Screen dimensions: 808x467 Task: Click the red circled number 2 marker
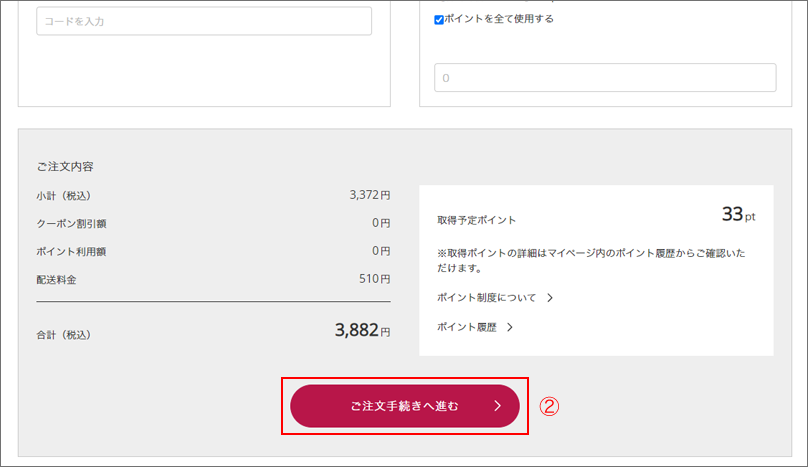549,407
